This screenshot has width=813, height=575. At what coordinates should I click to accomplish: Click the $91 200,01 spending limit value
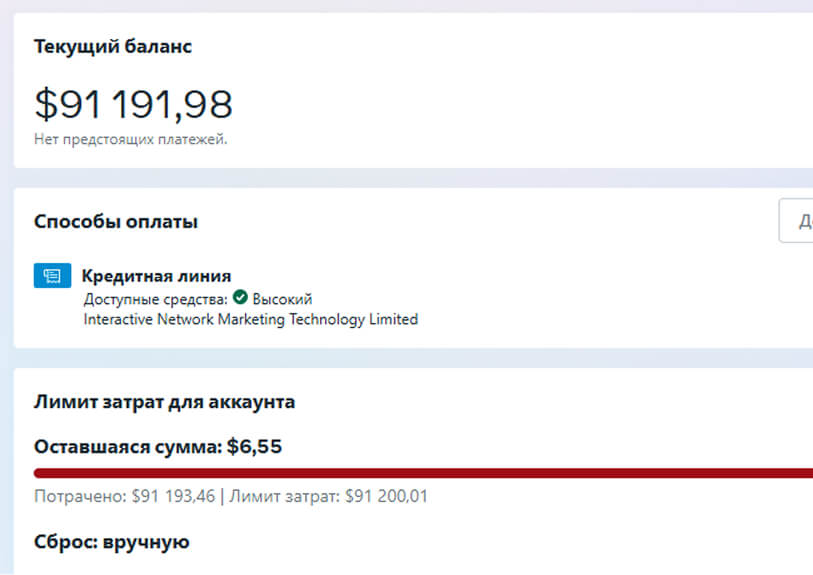coord(386,496)
